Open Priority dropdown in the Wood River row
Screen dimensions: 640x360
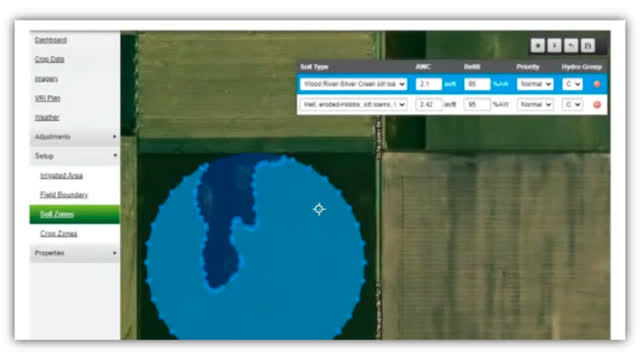[x=535, y=84]
